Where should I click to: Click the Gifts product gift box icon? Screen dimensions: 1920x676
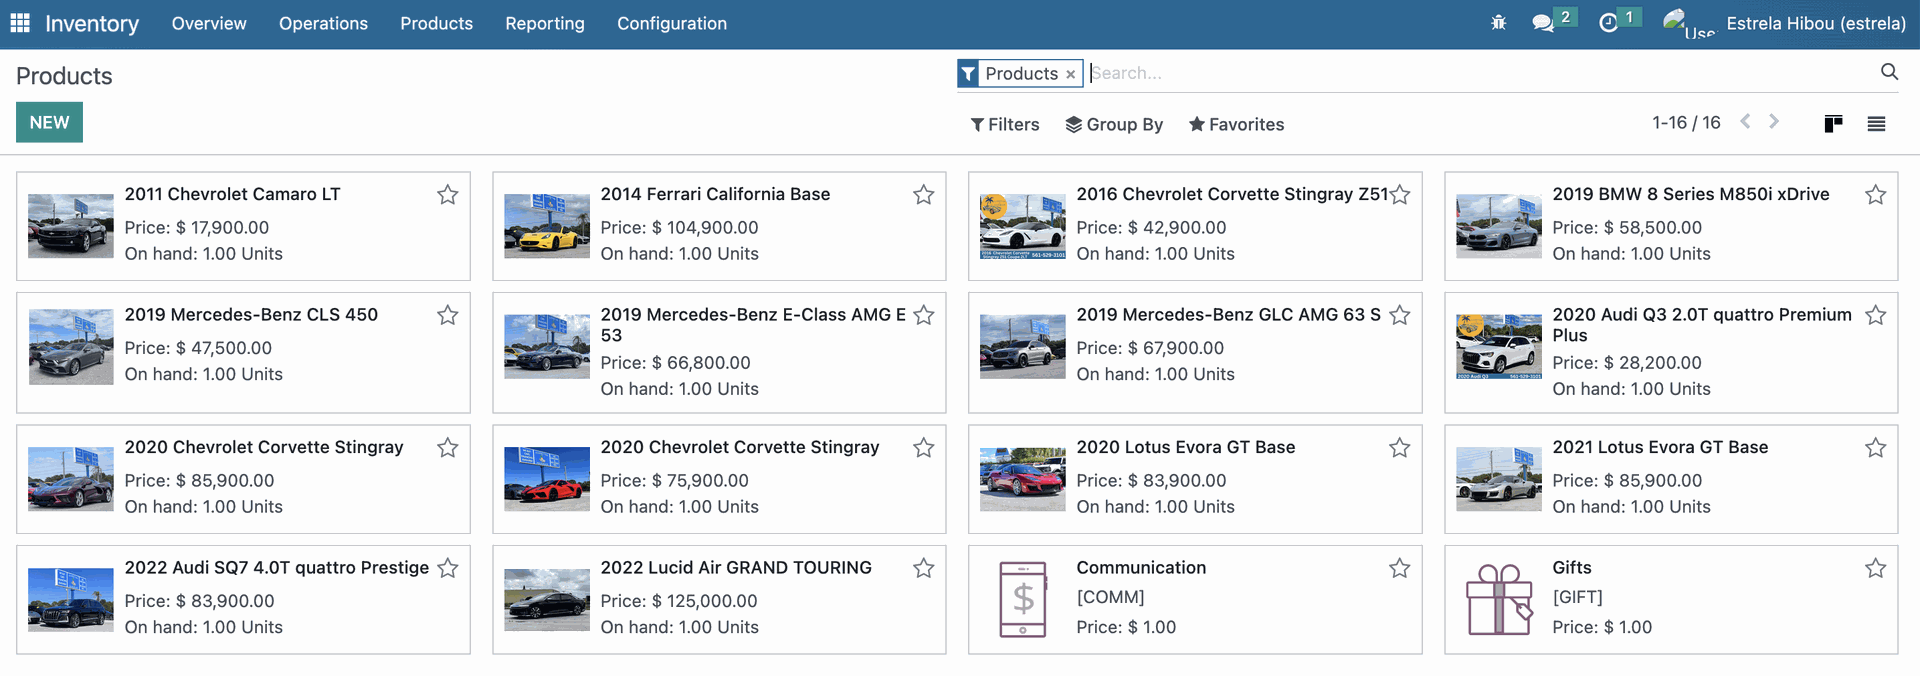coord(1499,599)
